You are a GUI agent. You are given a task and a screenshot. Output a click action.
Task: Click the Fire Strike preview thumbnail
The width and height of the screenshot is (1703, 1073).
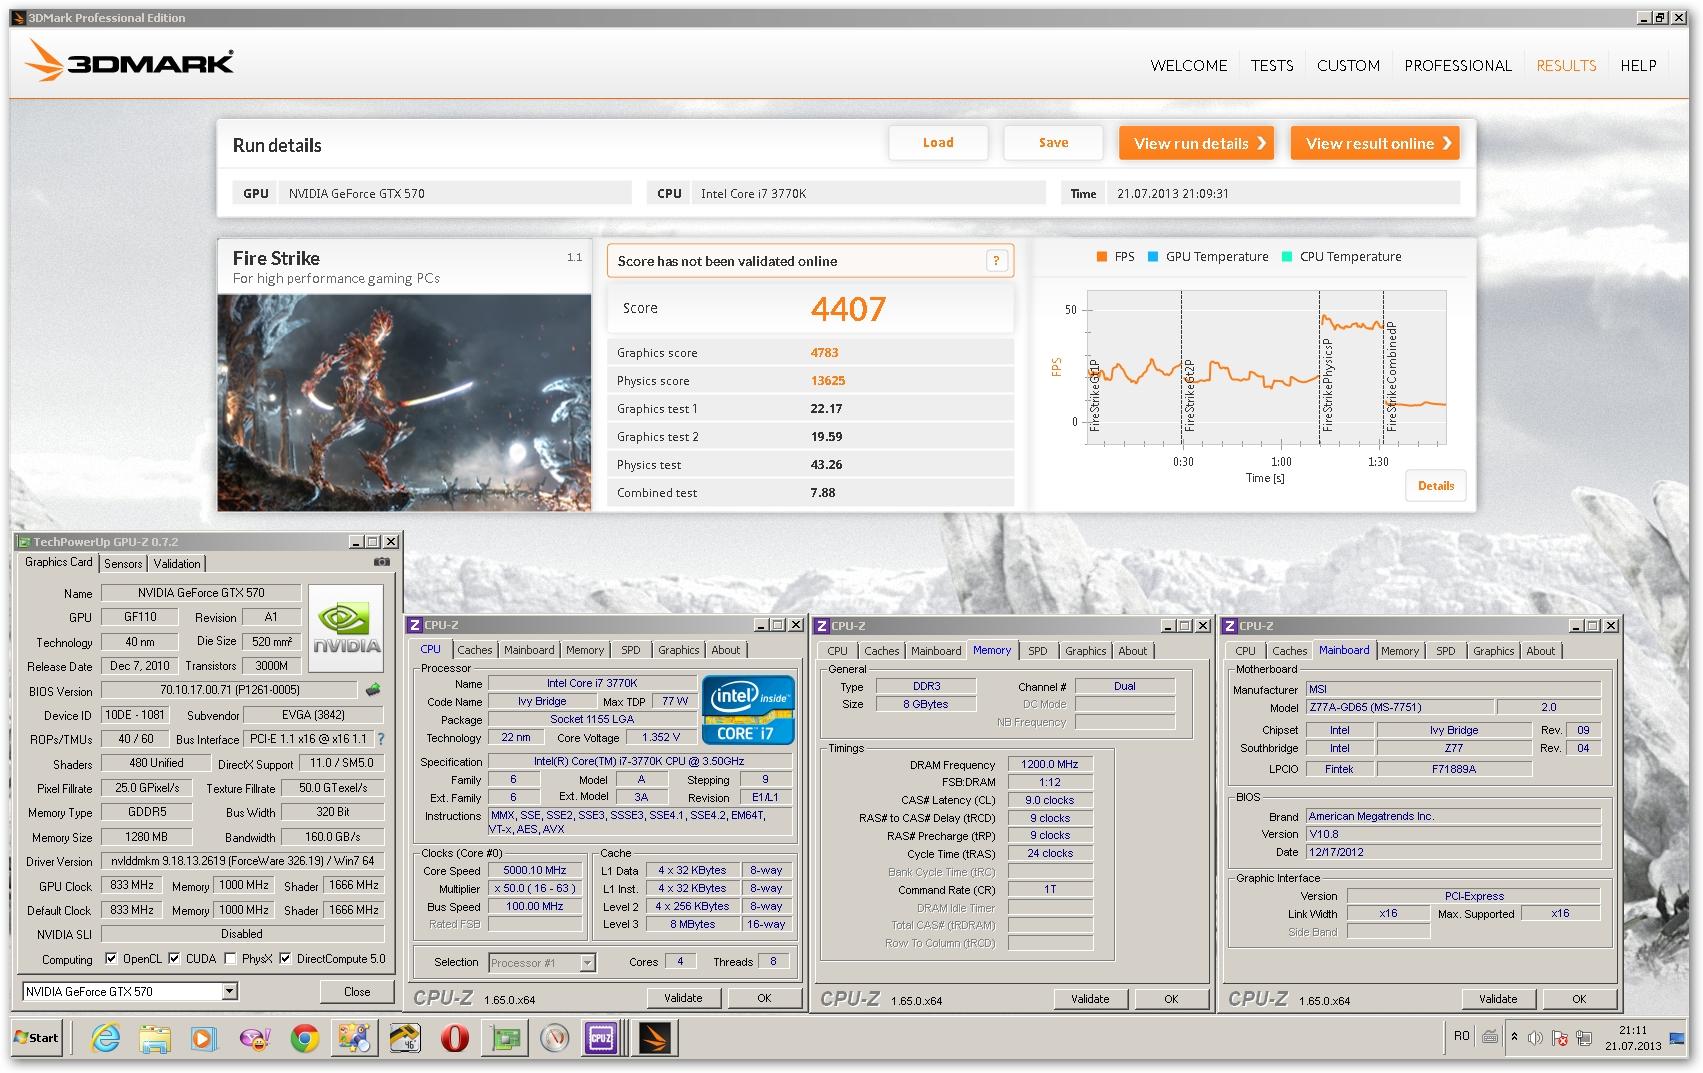[x=404, y=402]
